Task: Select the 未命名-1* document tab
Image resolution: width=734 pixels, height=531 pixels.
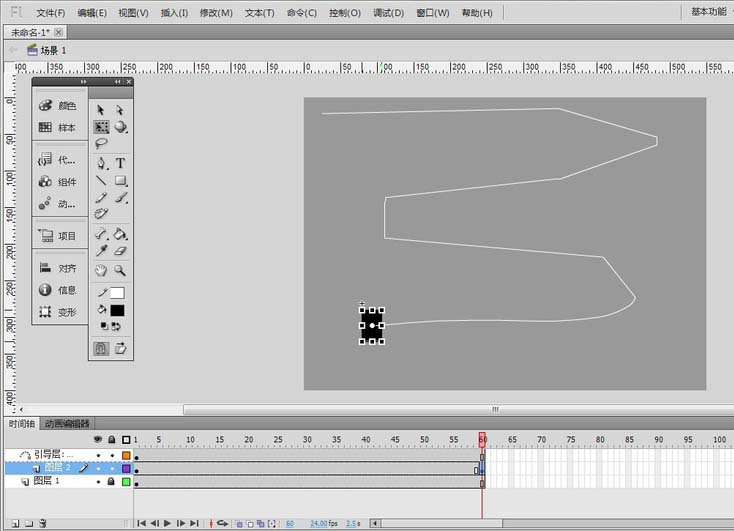Action: tap(30, 32)
